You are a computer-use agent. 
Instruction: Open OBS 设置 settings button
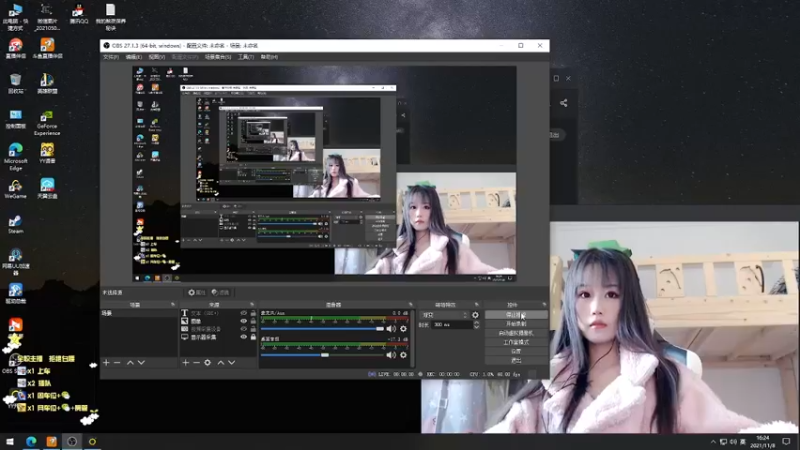point(516,352)
